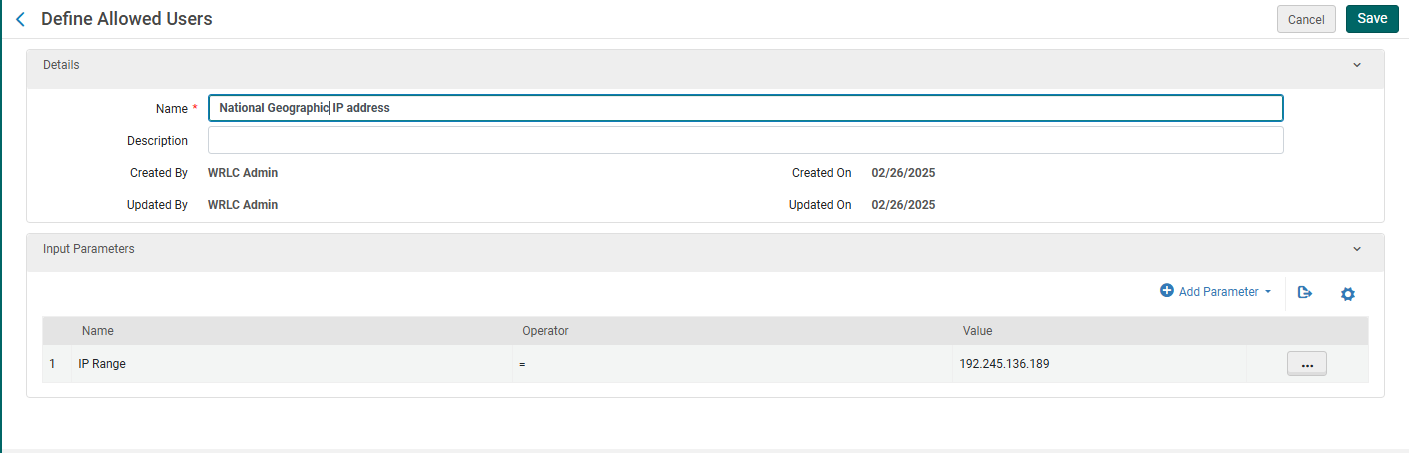The width and height of the screenshot is (1409, 453).
Task: Open the Add Parameter dropdown caret
Action: click(x=1268, y=292)
